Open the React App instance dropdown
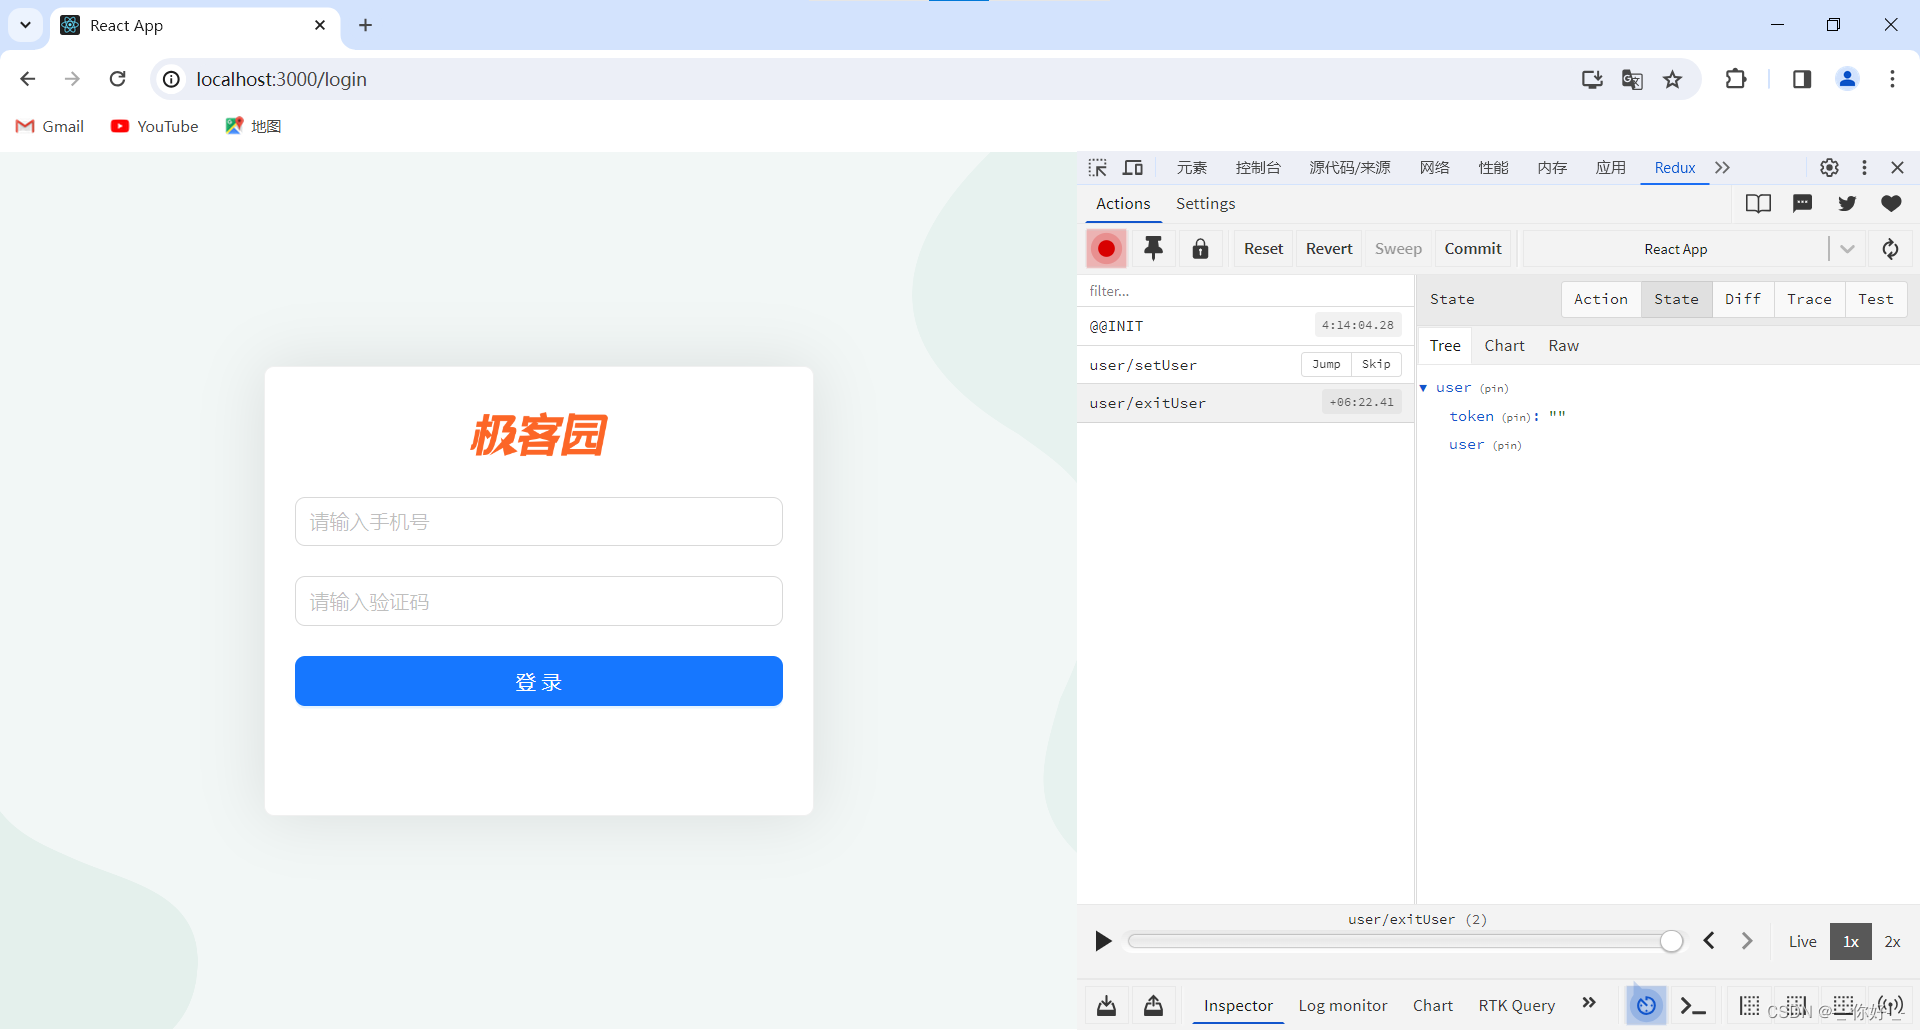Viewport: 1920px width, 1030px height. [x=1847, y=248]
